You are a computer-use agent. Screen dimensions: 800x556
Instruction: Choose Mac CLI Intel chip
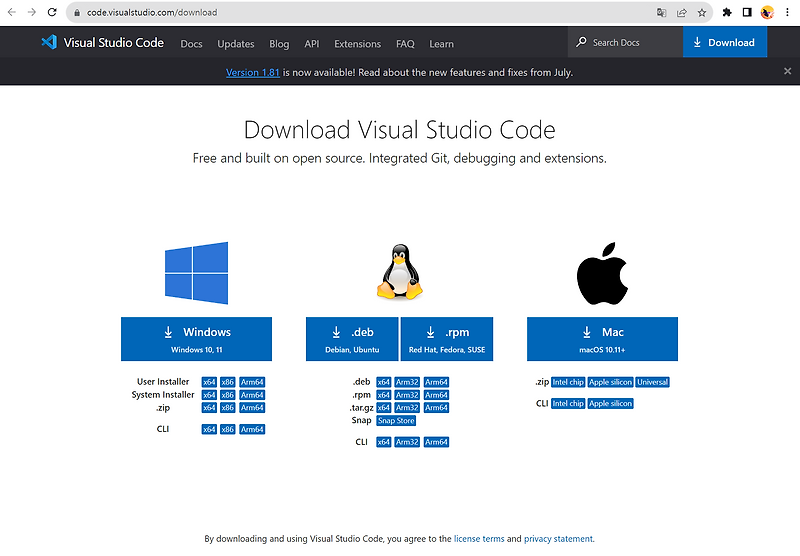click(568, 403)
